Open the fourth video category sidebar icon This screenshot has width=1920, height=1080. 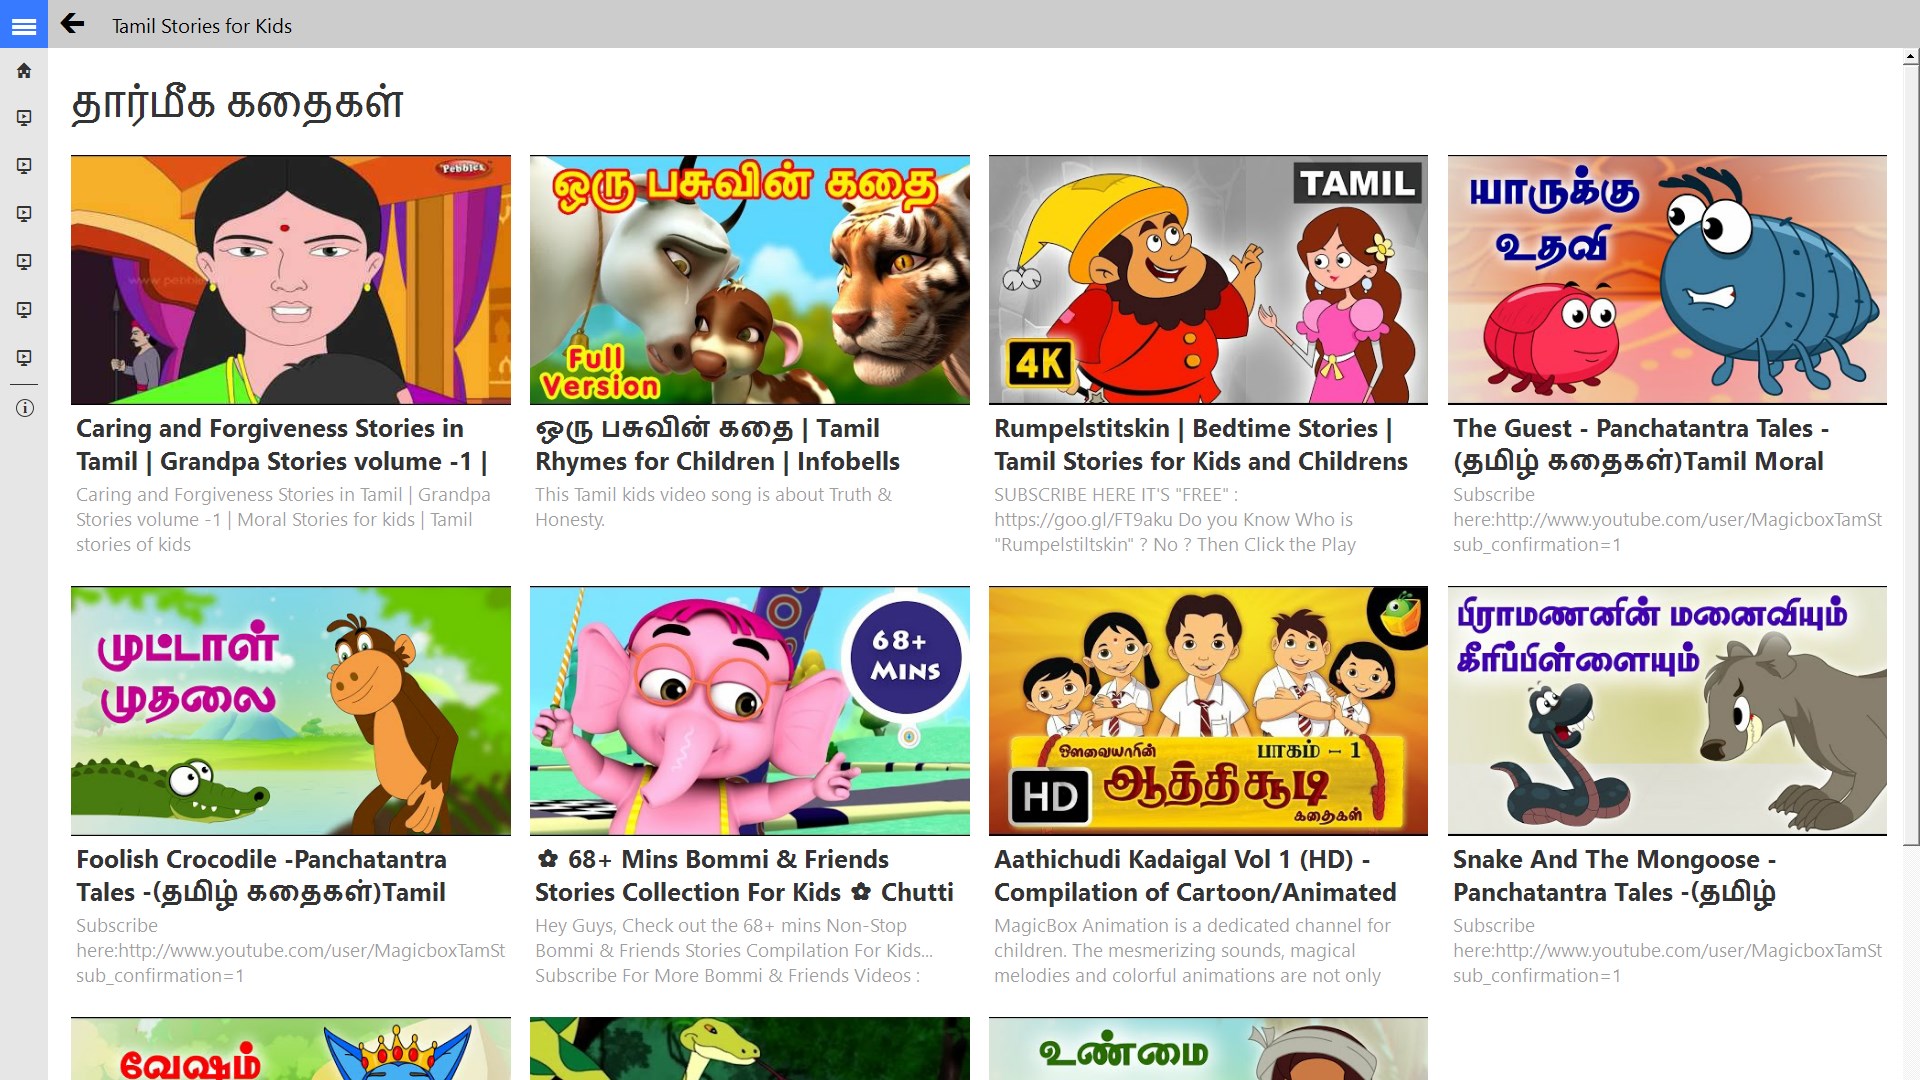click(x=24, y=262)
